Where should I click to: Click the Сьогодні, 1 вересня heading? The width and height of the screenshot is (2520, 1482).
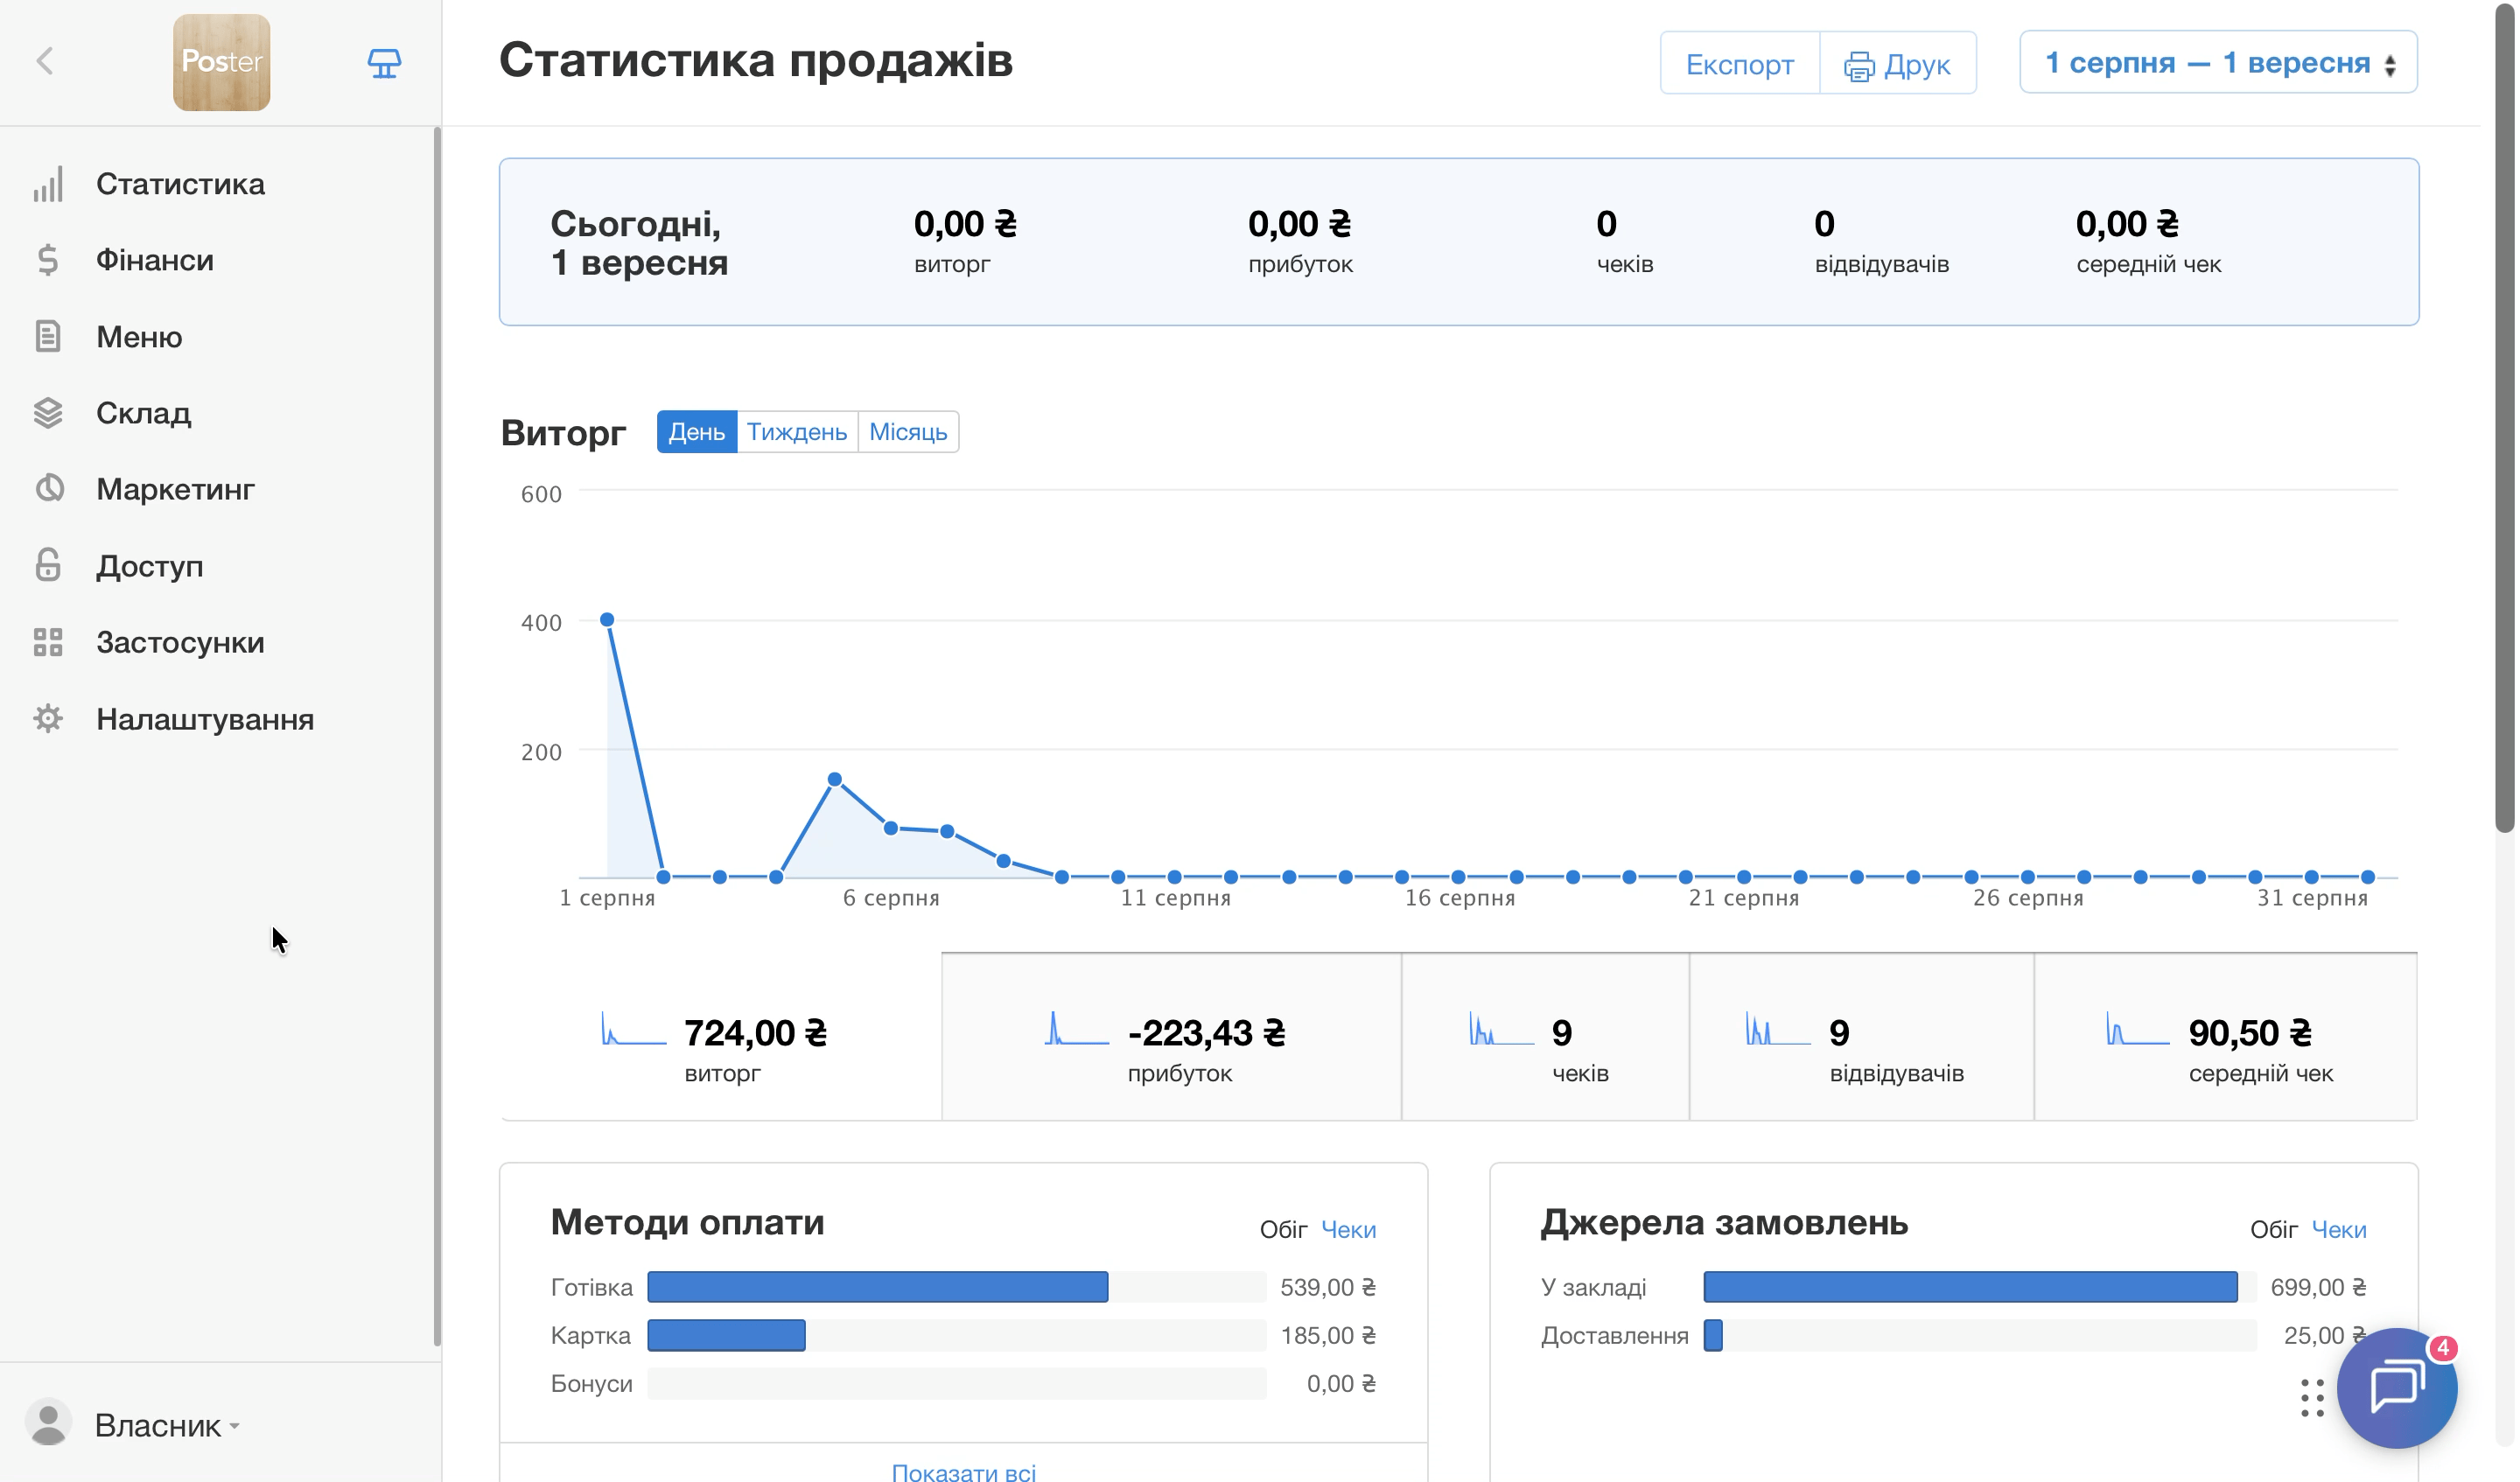tap(638, 243)
